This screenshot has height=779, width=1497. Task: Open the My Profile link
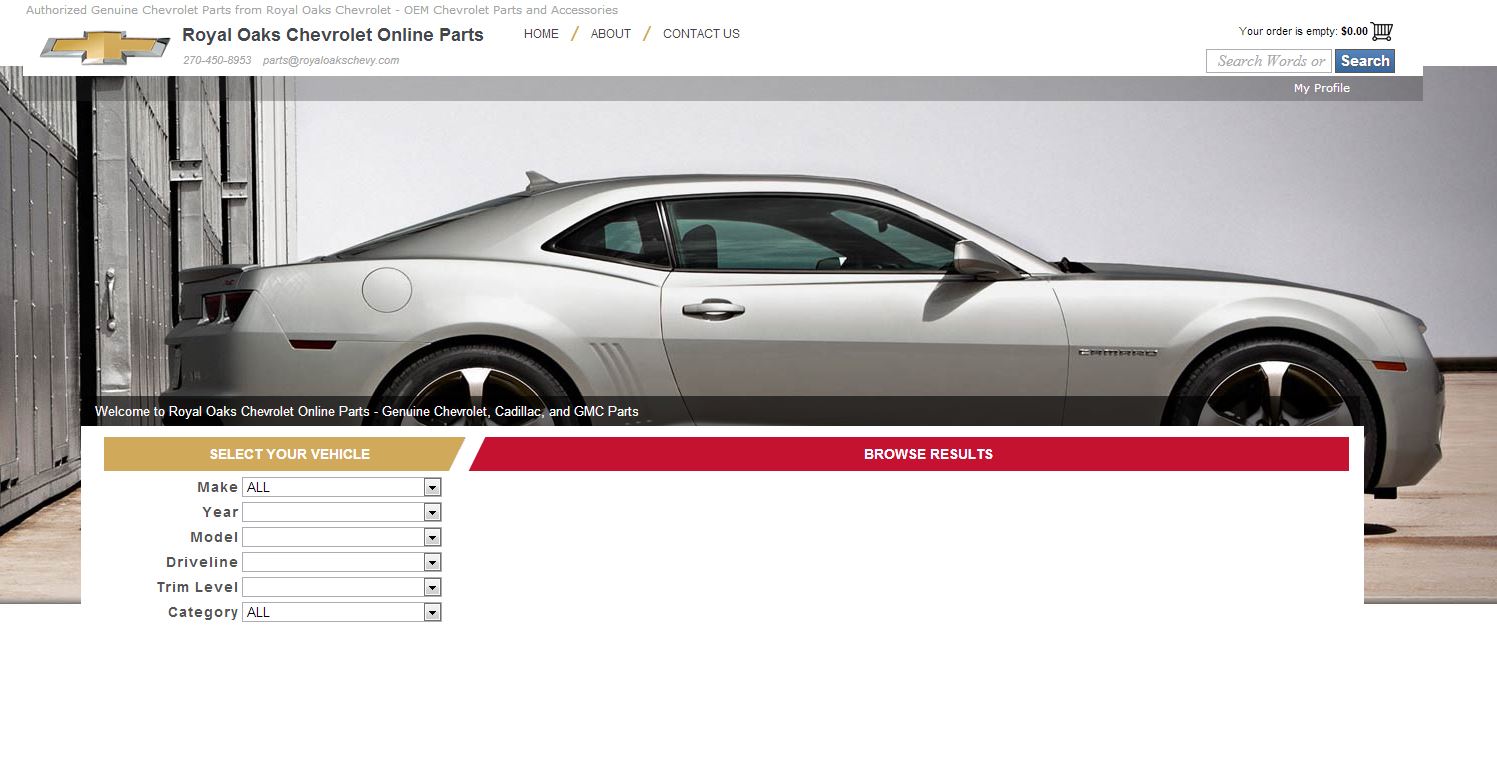[x=1321, y=88]
